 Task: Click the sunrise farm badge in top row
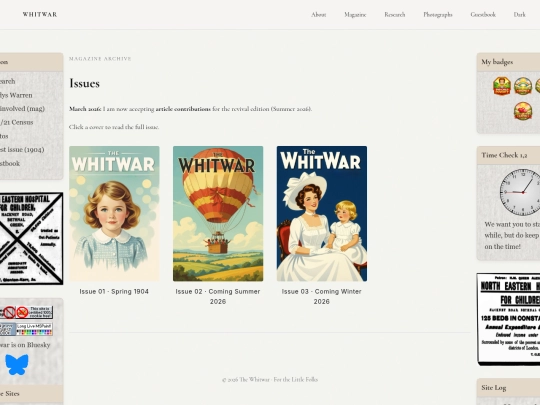coord(523,86)
